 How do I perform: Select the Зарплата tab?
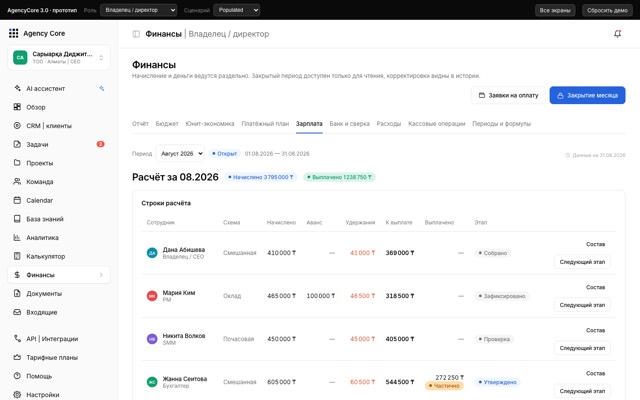pos(309,124)
